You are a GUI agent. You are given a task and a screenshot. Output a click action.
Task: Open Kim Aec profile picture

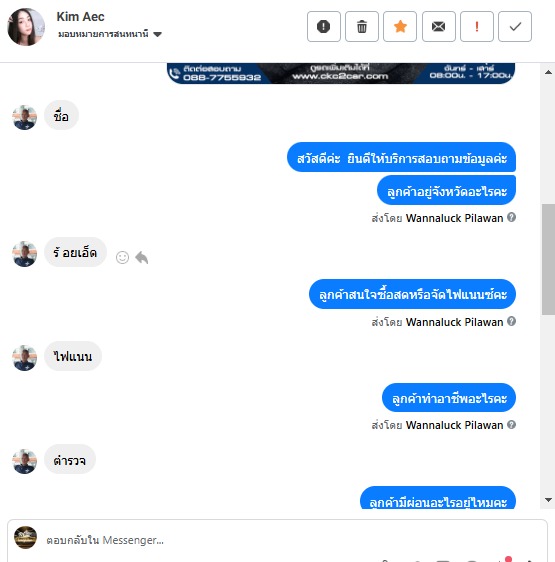26,27
